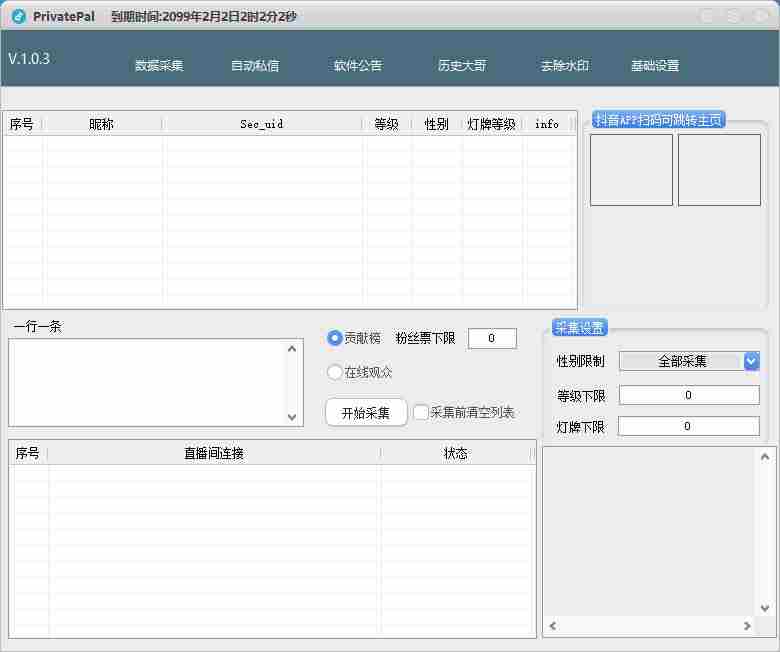Screen dimensions: 780x652
Task: Click the Sec_uid column header
Action: 261,124
